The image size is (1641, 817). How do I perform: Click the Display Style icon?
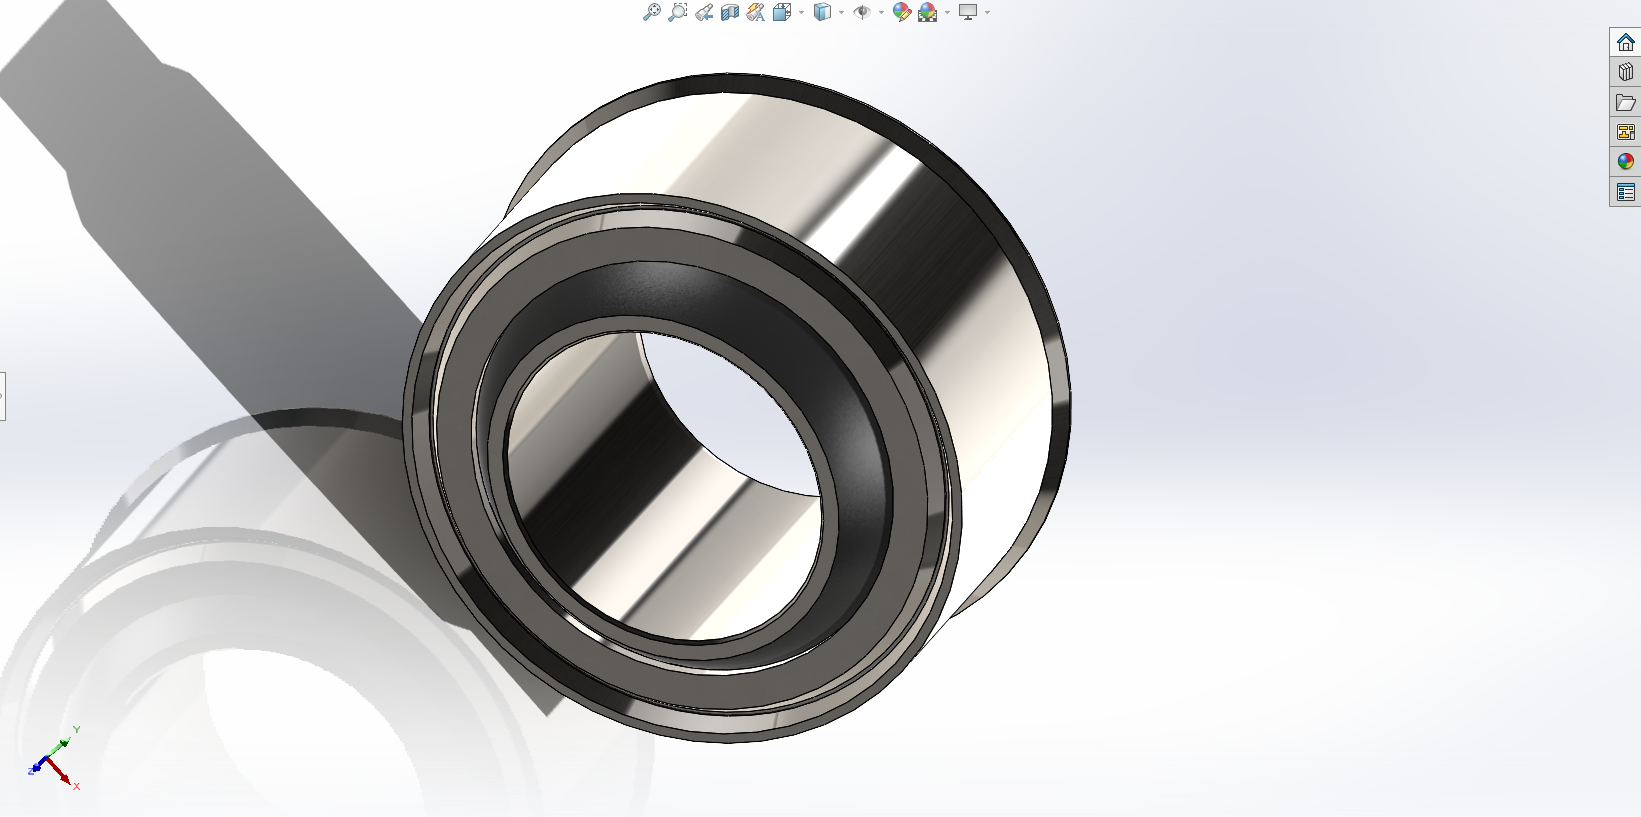[x=822, y=12]
